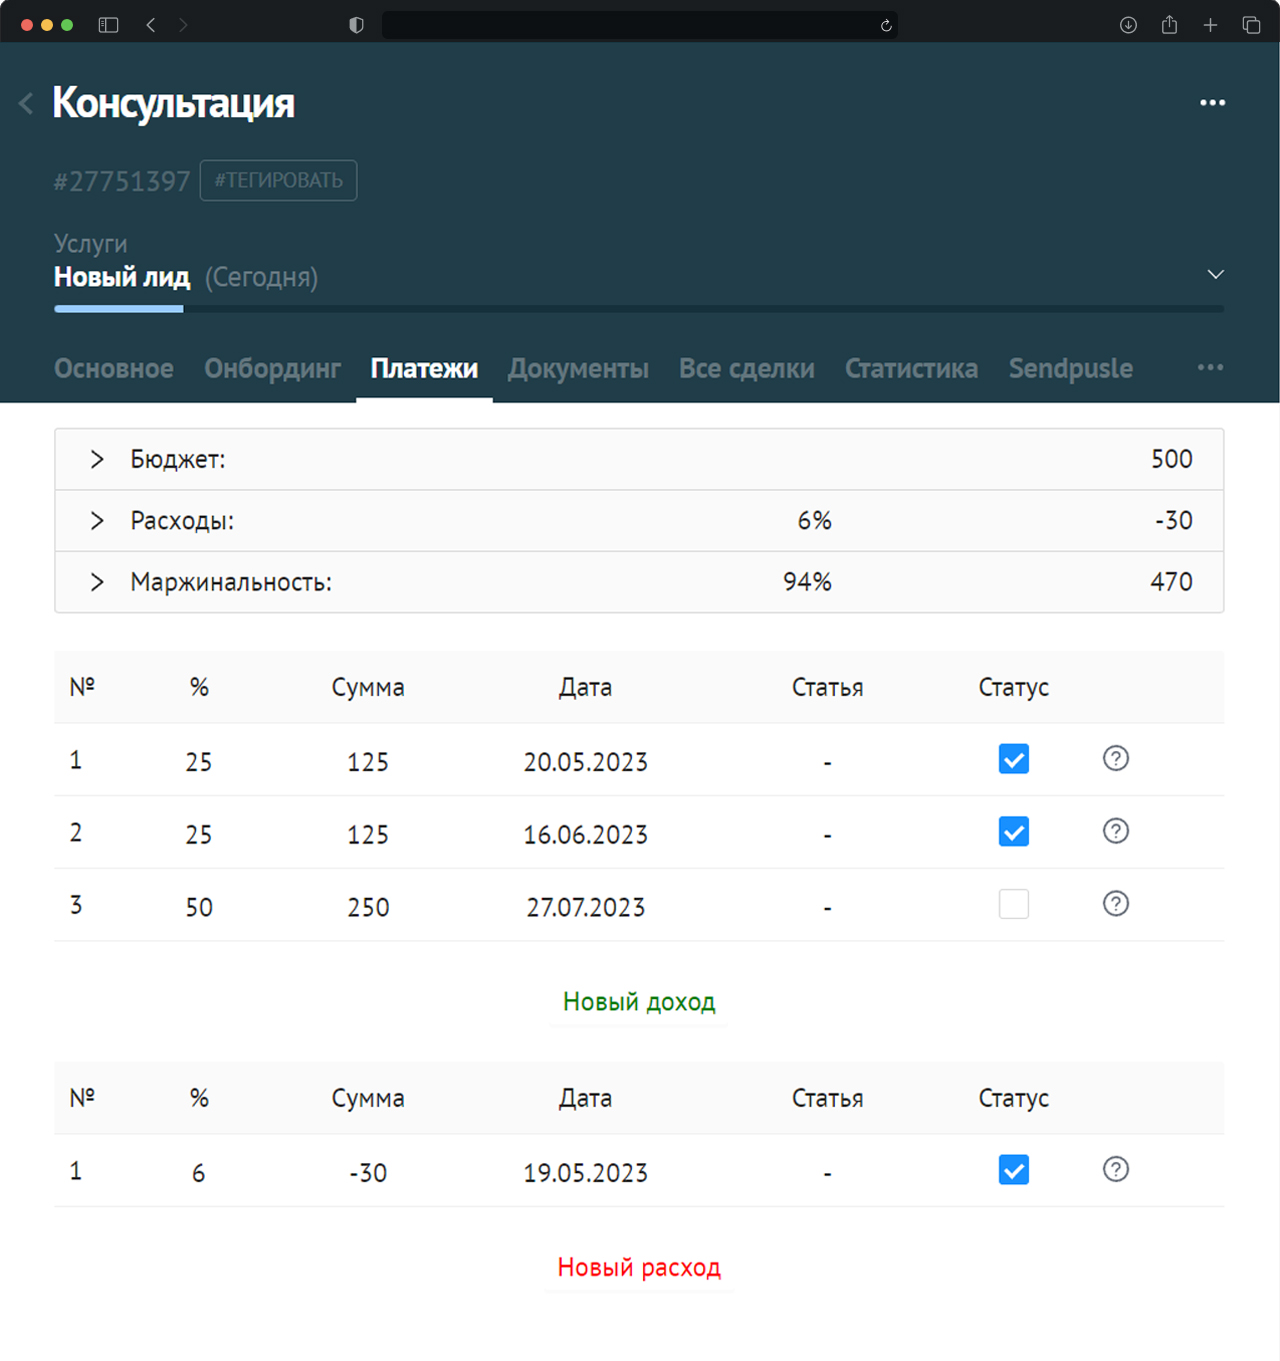The image size is (1280, 1361).
Task: Click the help icon beside the 27.07.2023 payment
Action: (x=1116, y=904)
